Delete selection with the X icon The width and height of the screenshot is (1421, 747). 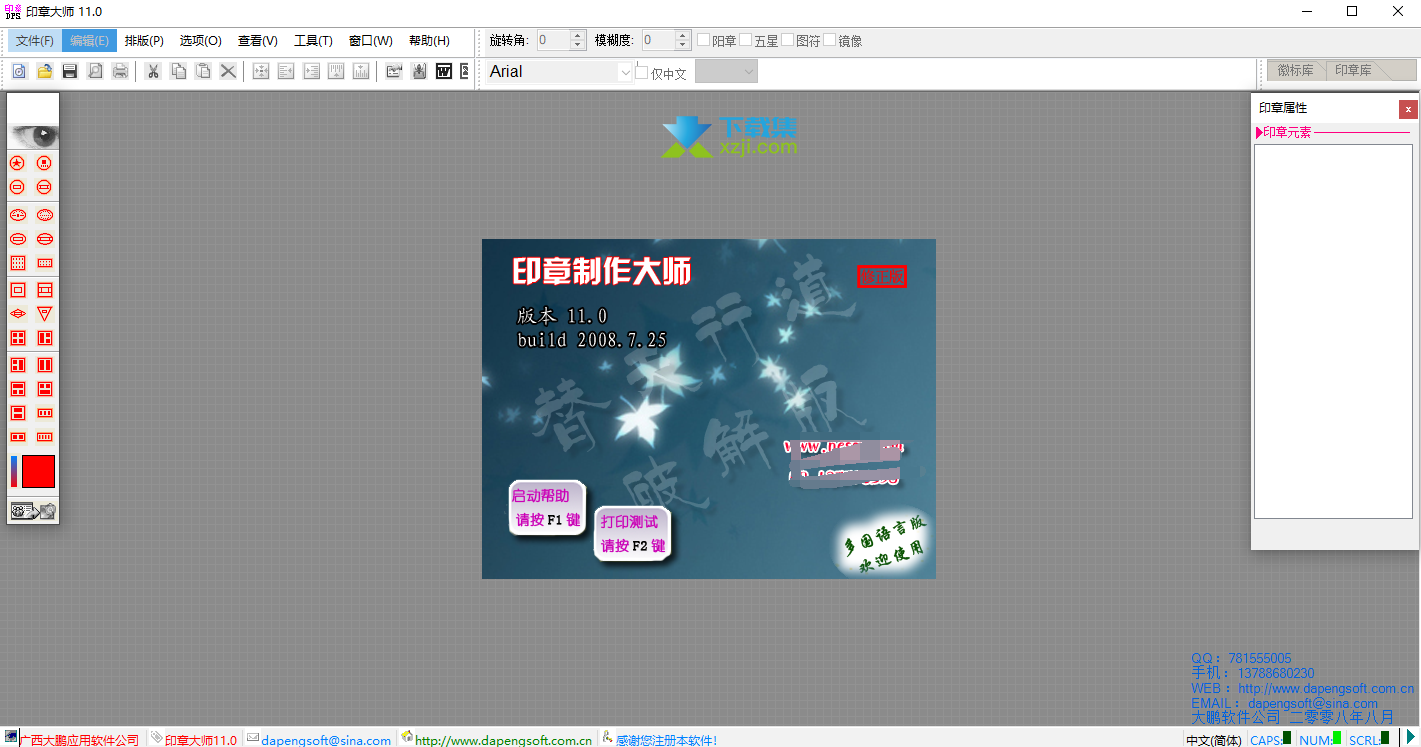228,71
